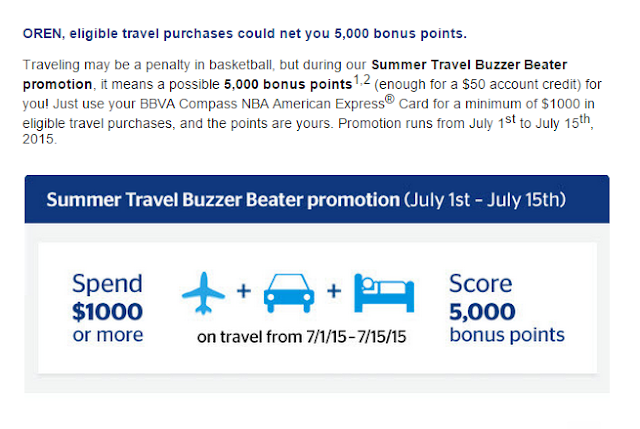Click the 'Score 5,000 bonus points' text

(507, 308)
